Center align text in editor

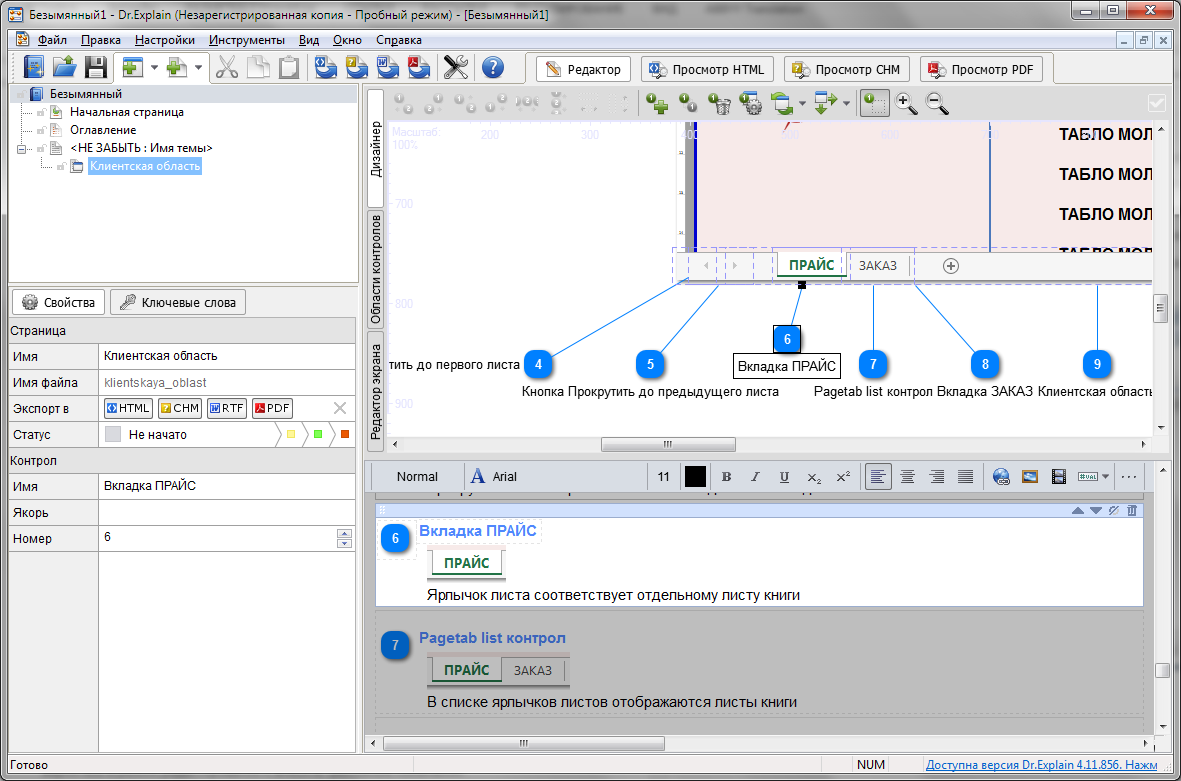(x=908, y=477)
